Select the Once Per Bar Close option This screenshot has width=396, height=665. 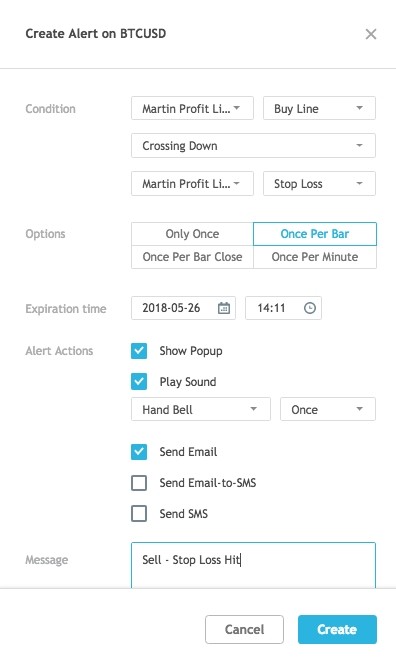click(x=192, y=257)
